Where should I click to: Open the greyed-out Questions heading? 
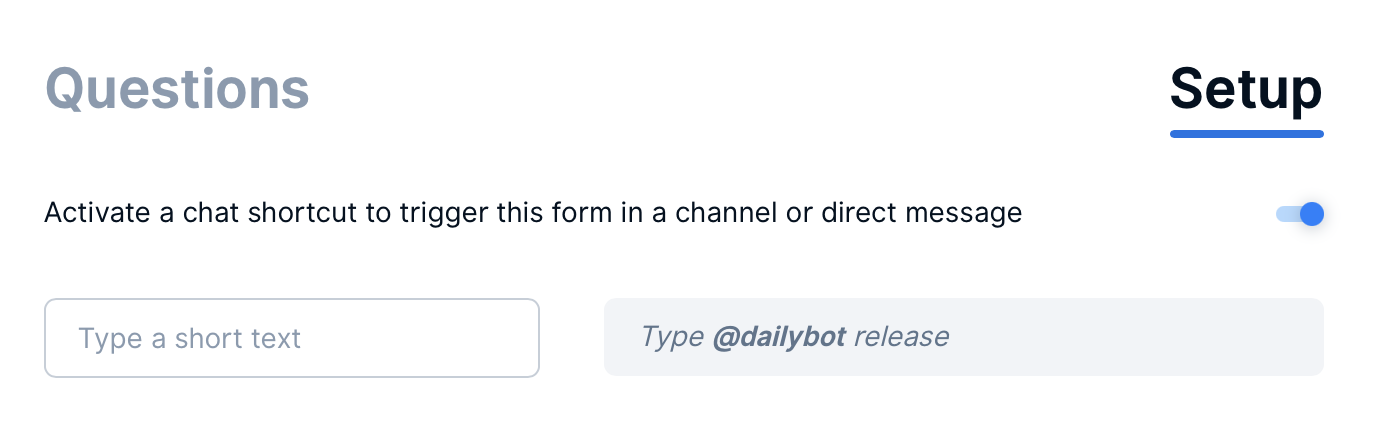point(177,90)
